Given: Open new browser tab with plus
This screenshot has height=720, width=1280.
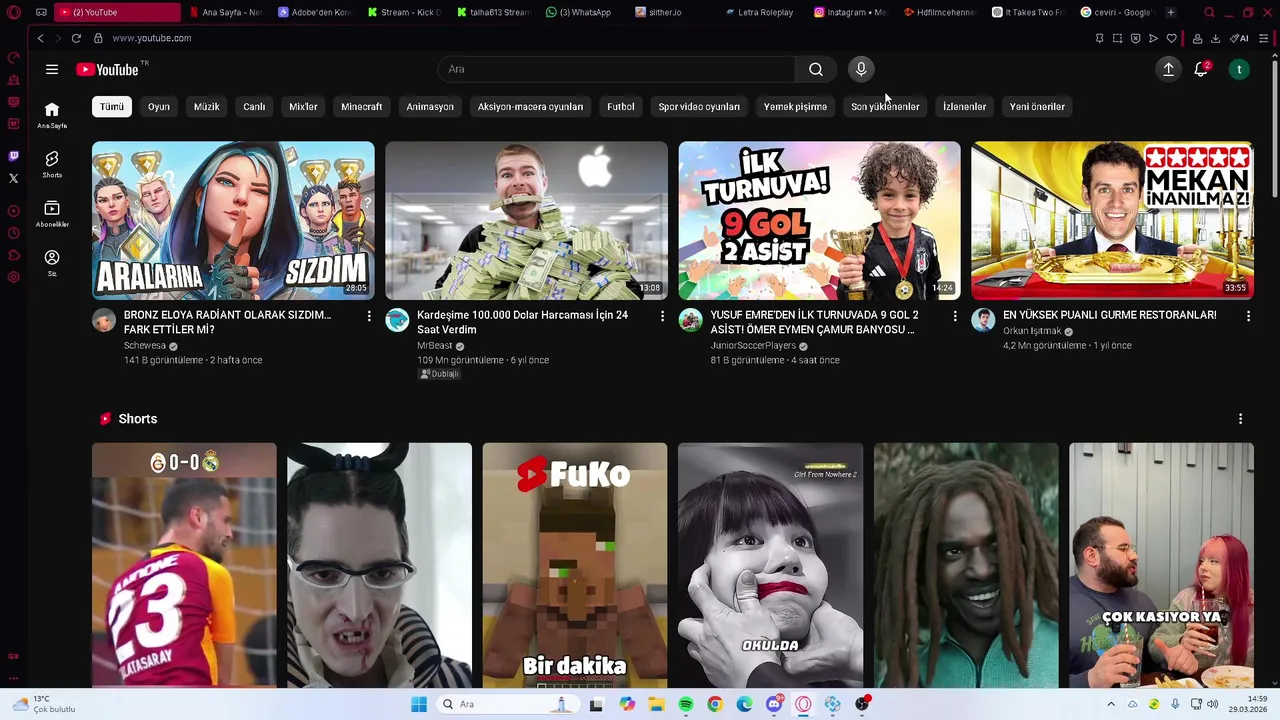Looking at the screenshot, I should point(1171,12).
